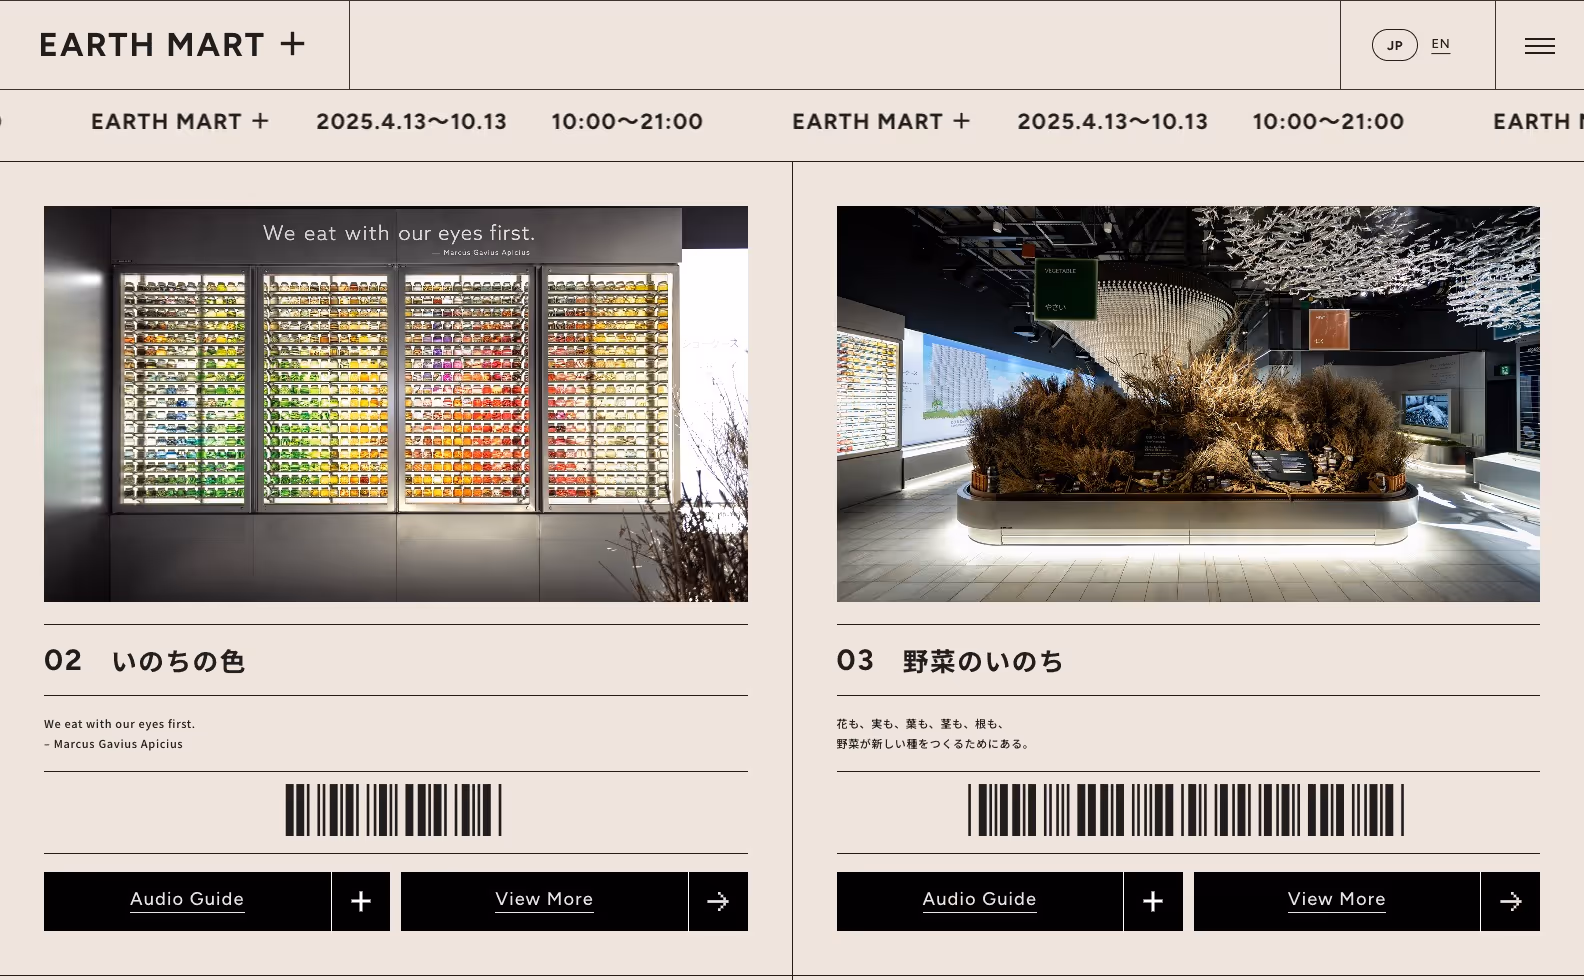Click the heading 02 いのちの色

tap(145, 661)
